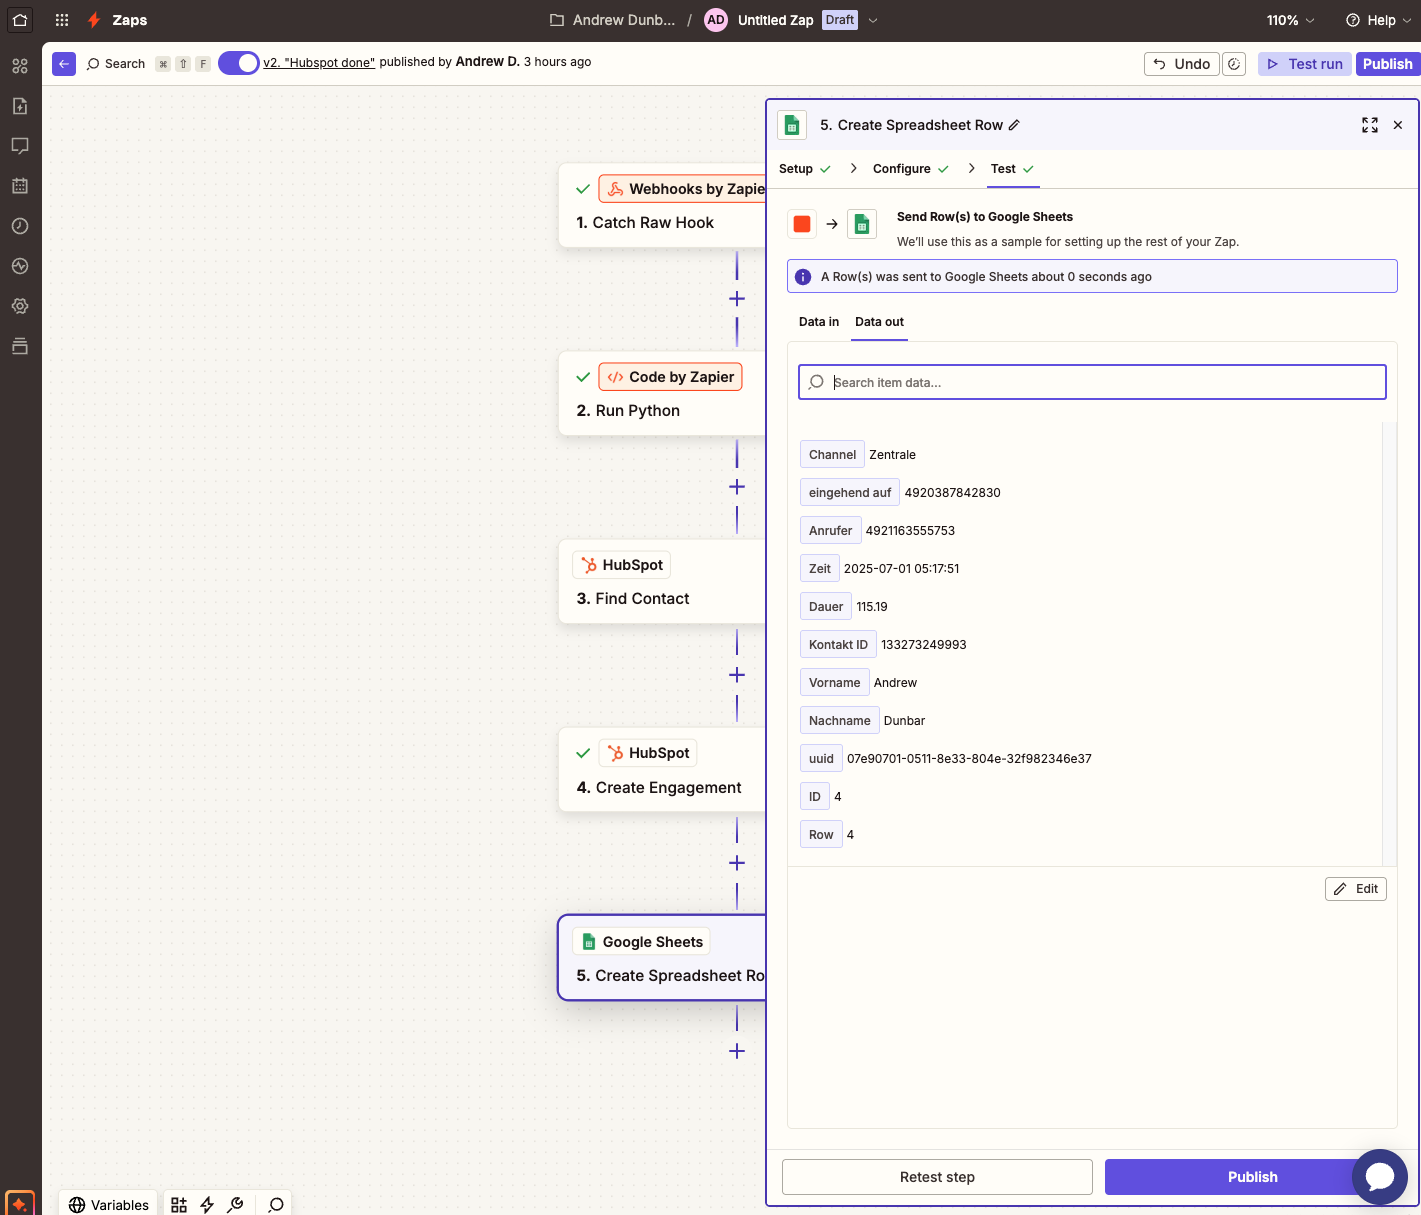
Task: Click the lightning bolt icon in bottom toolbar
Action: tap(207, 1205)
